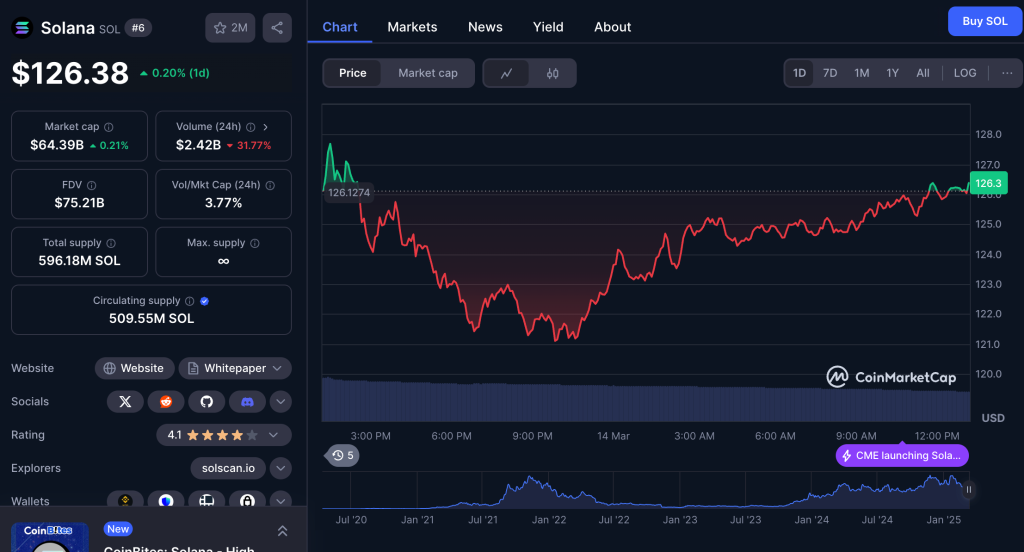Click the CME launching Solana news marker

click(902, 455)
